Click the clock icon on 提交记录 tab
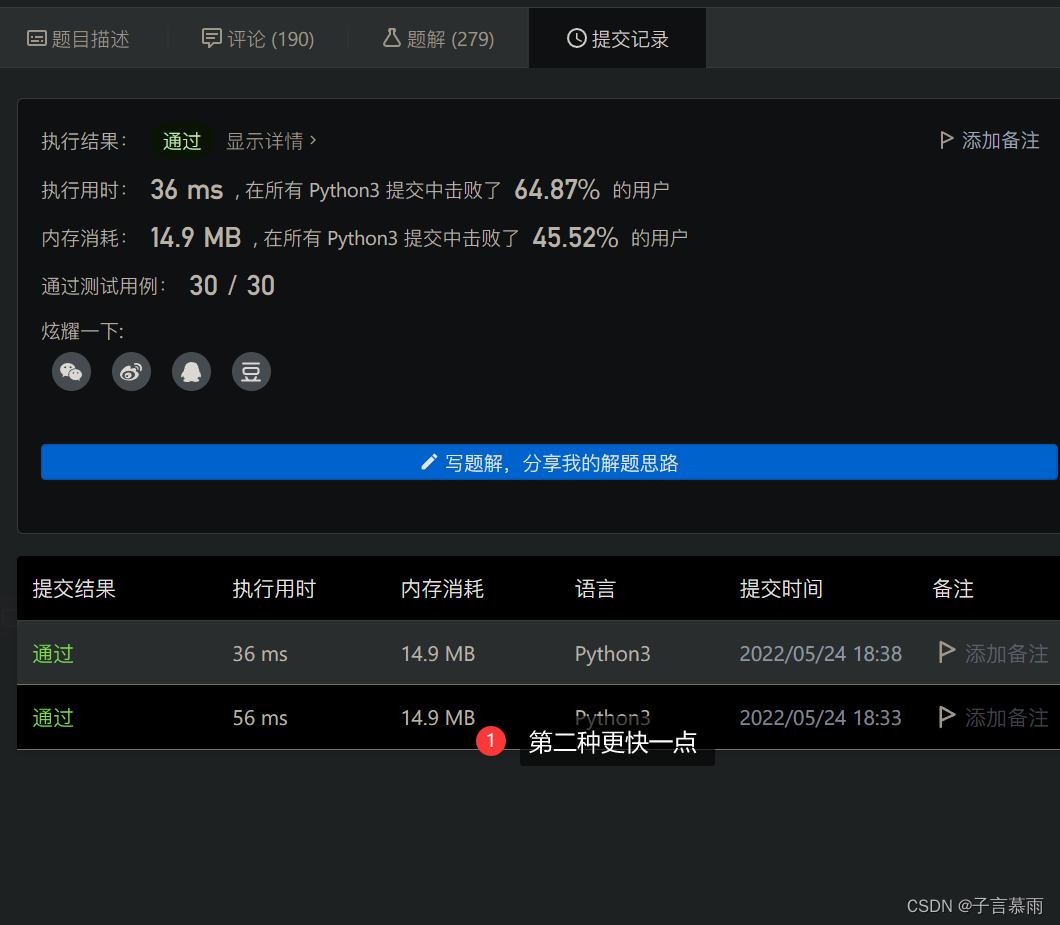 point(577,38)
